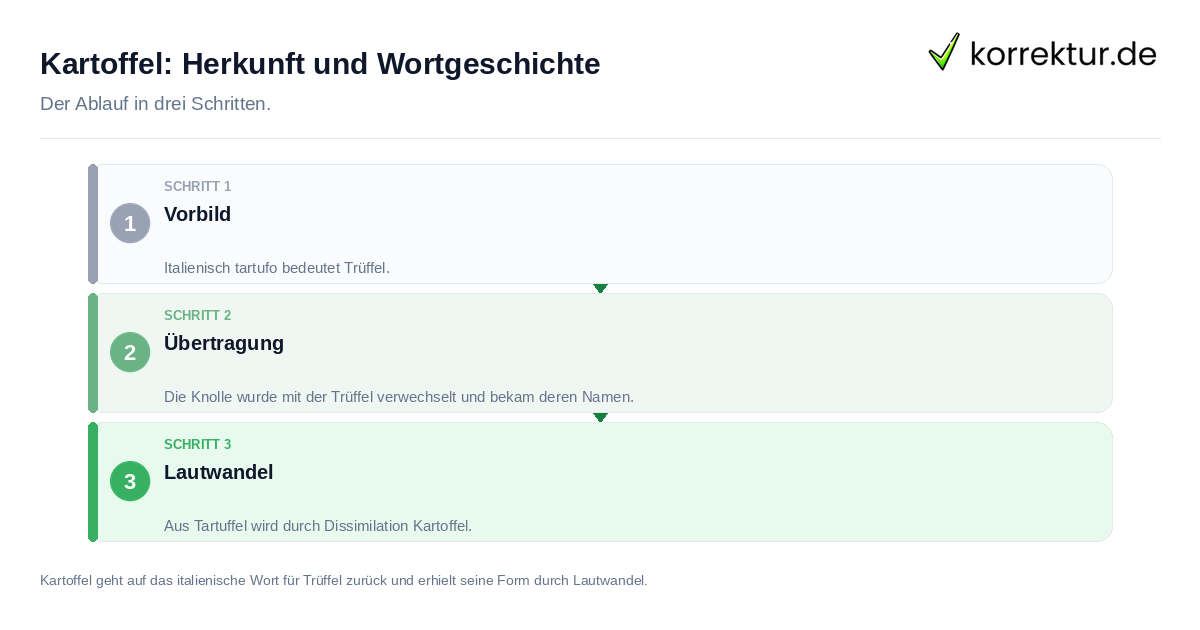
Task: Click text Italienisch tartufo bedeutet Trüffel
Action: point(276,268)
